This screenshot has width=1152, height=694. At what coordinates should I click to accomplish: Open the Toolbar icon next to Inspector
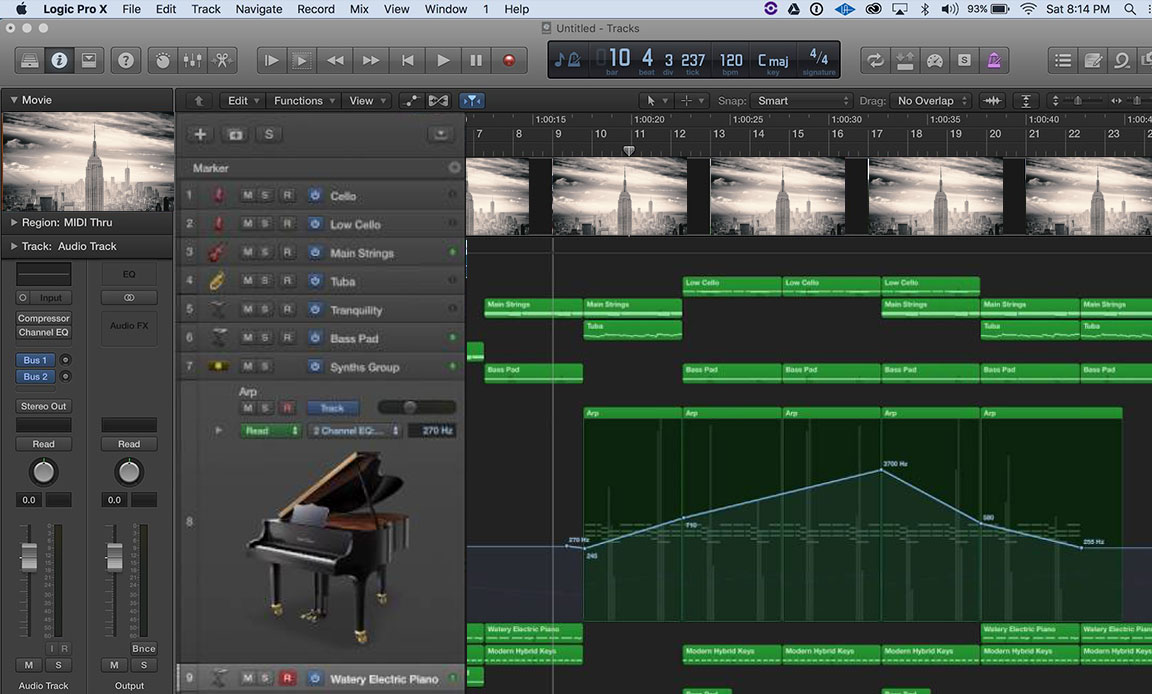click(89, 60)
